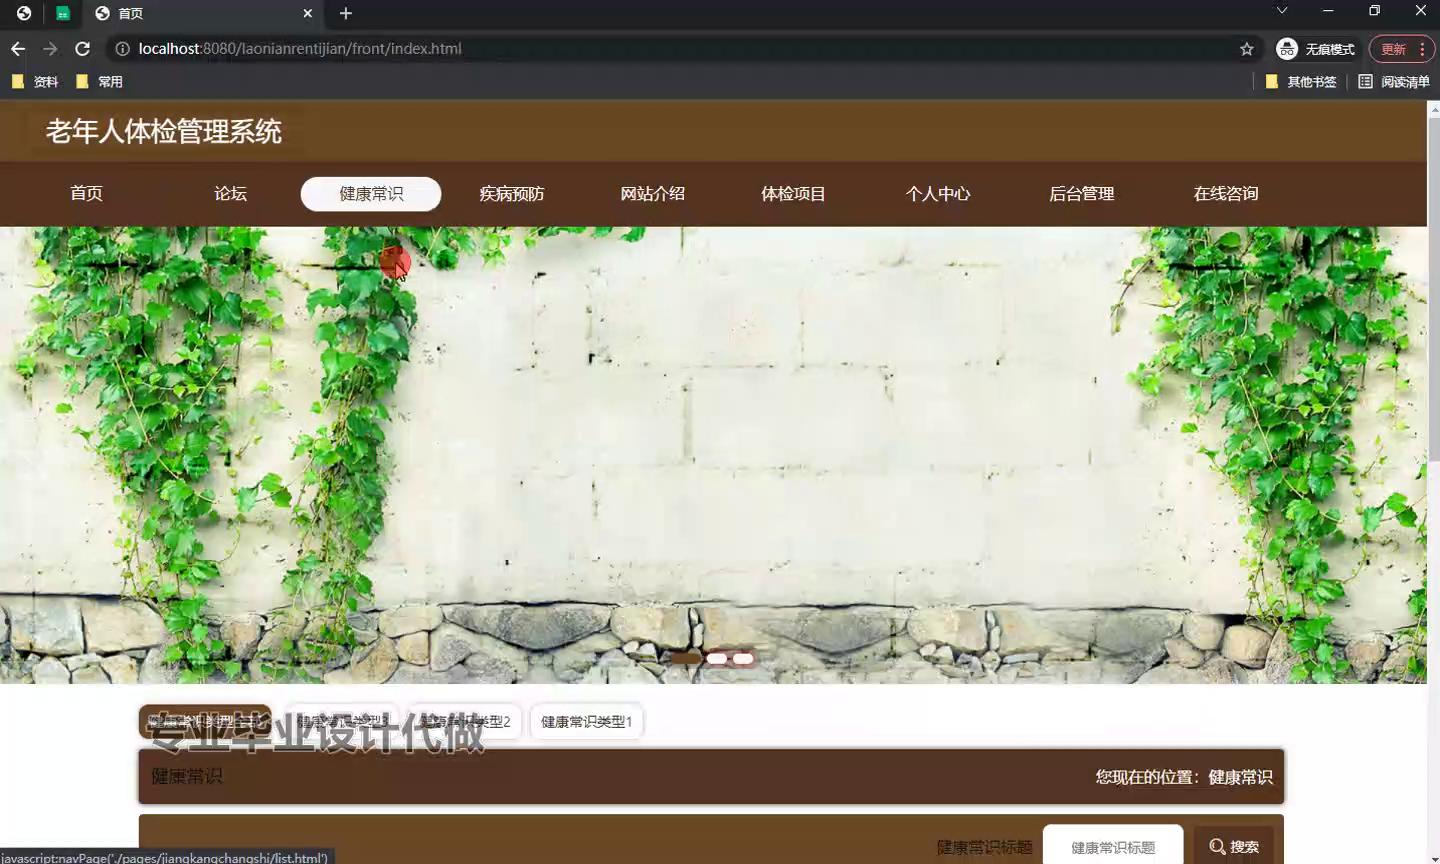Open the browser three-dot menu
The width and height of the screenshot is (1440, 864).
pyautogui.click(x=1421, y=48)
